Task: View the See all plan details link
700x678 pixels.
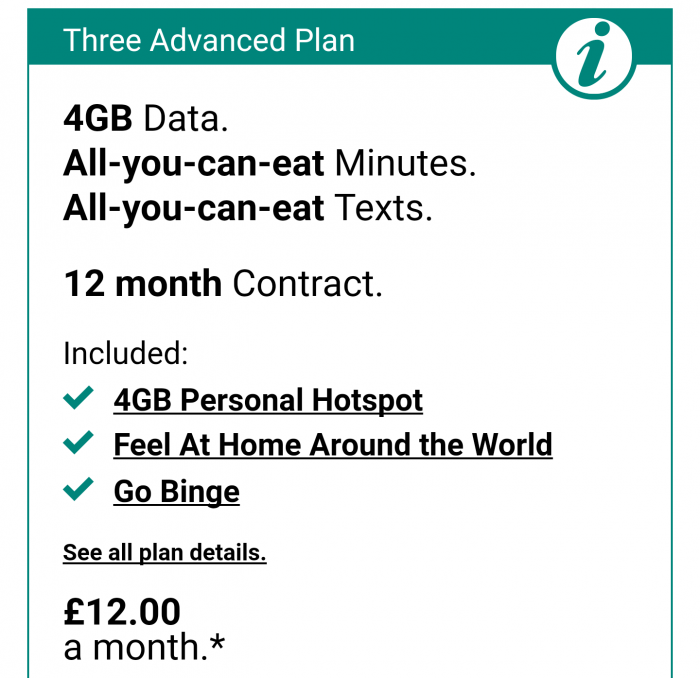Action: (x=164, y=553)
